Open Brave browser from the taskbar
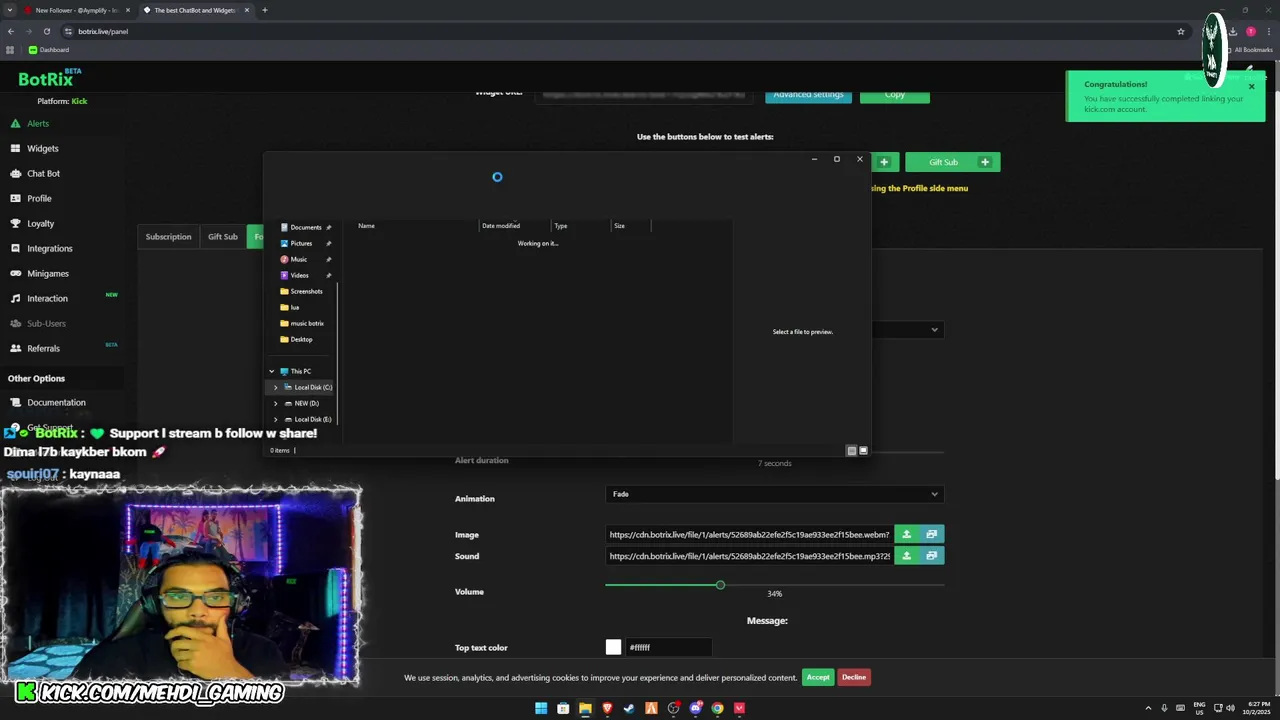The height and width of the screenshot is (720, 1280). click(x=607, y=708)
